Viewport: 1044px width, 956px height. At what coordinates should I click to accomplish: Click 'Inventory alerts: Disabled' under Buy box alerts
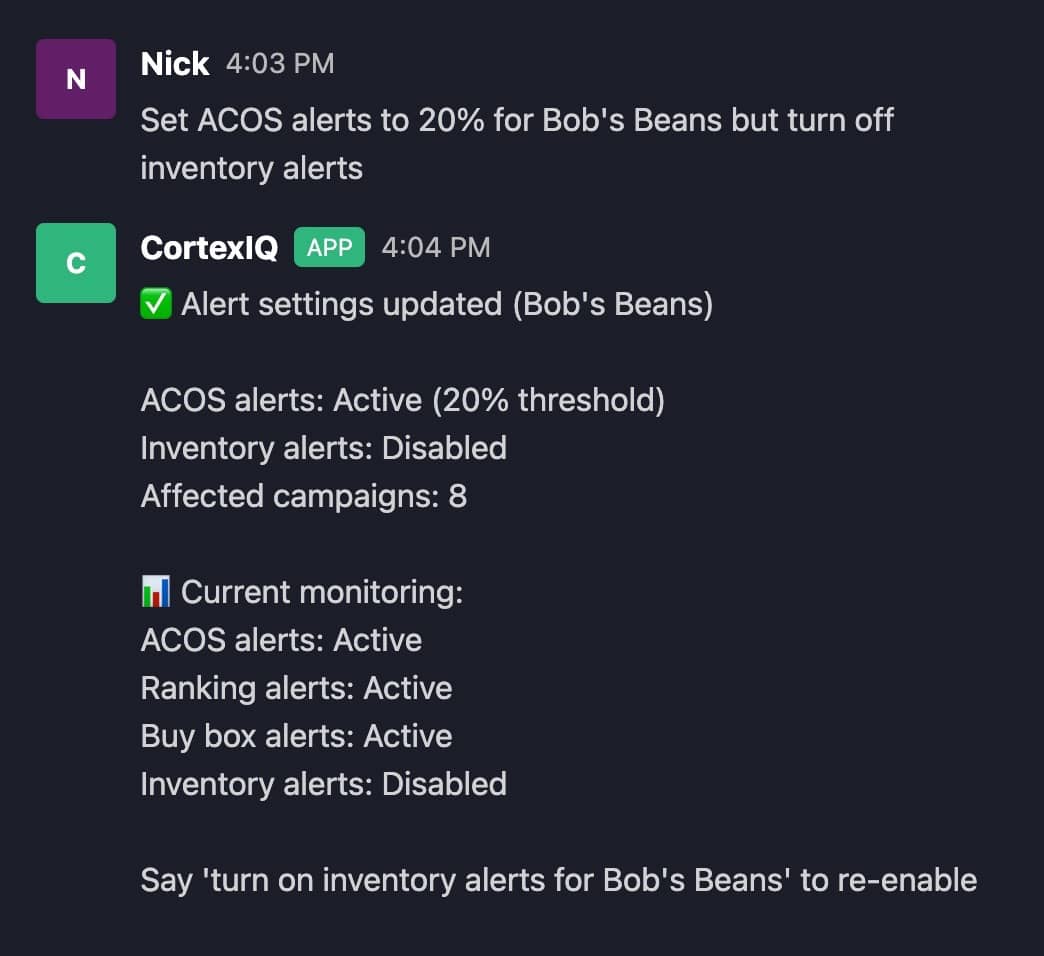click(323, 784)
